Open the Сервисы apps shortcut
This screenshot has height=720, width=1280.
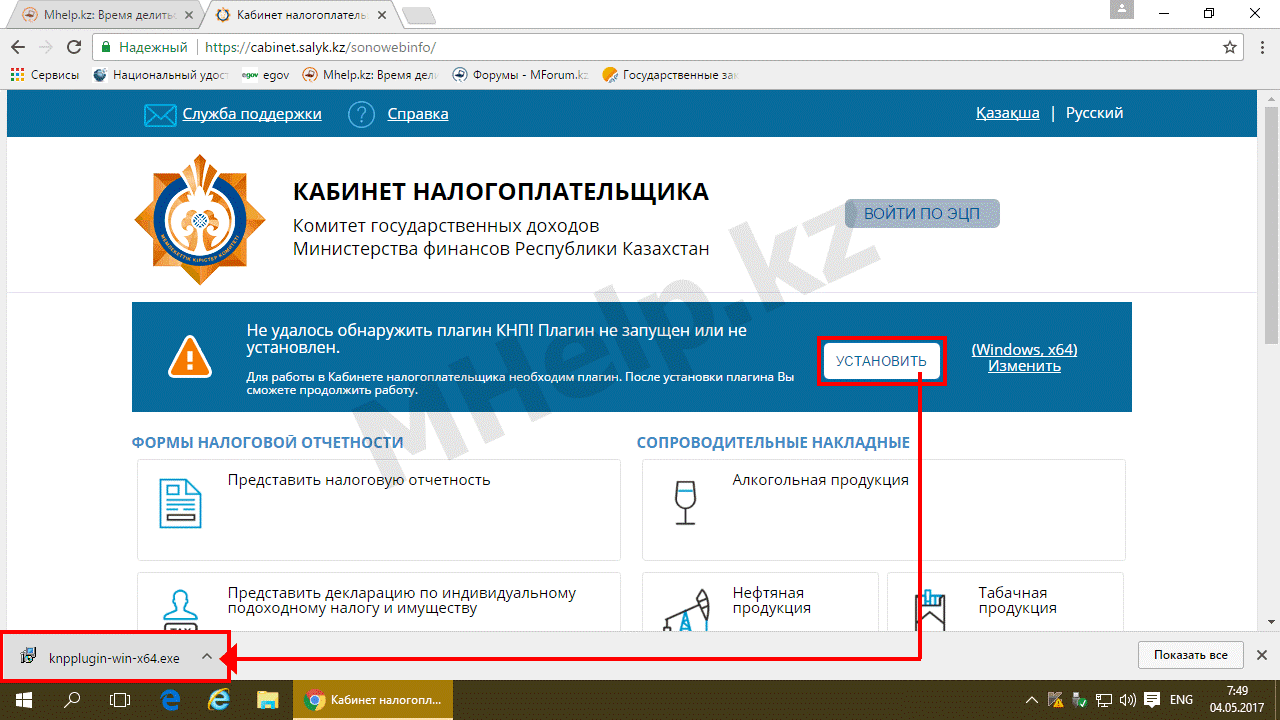(44, 75)
